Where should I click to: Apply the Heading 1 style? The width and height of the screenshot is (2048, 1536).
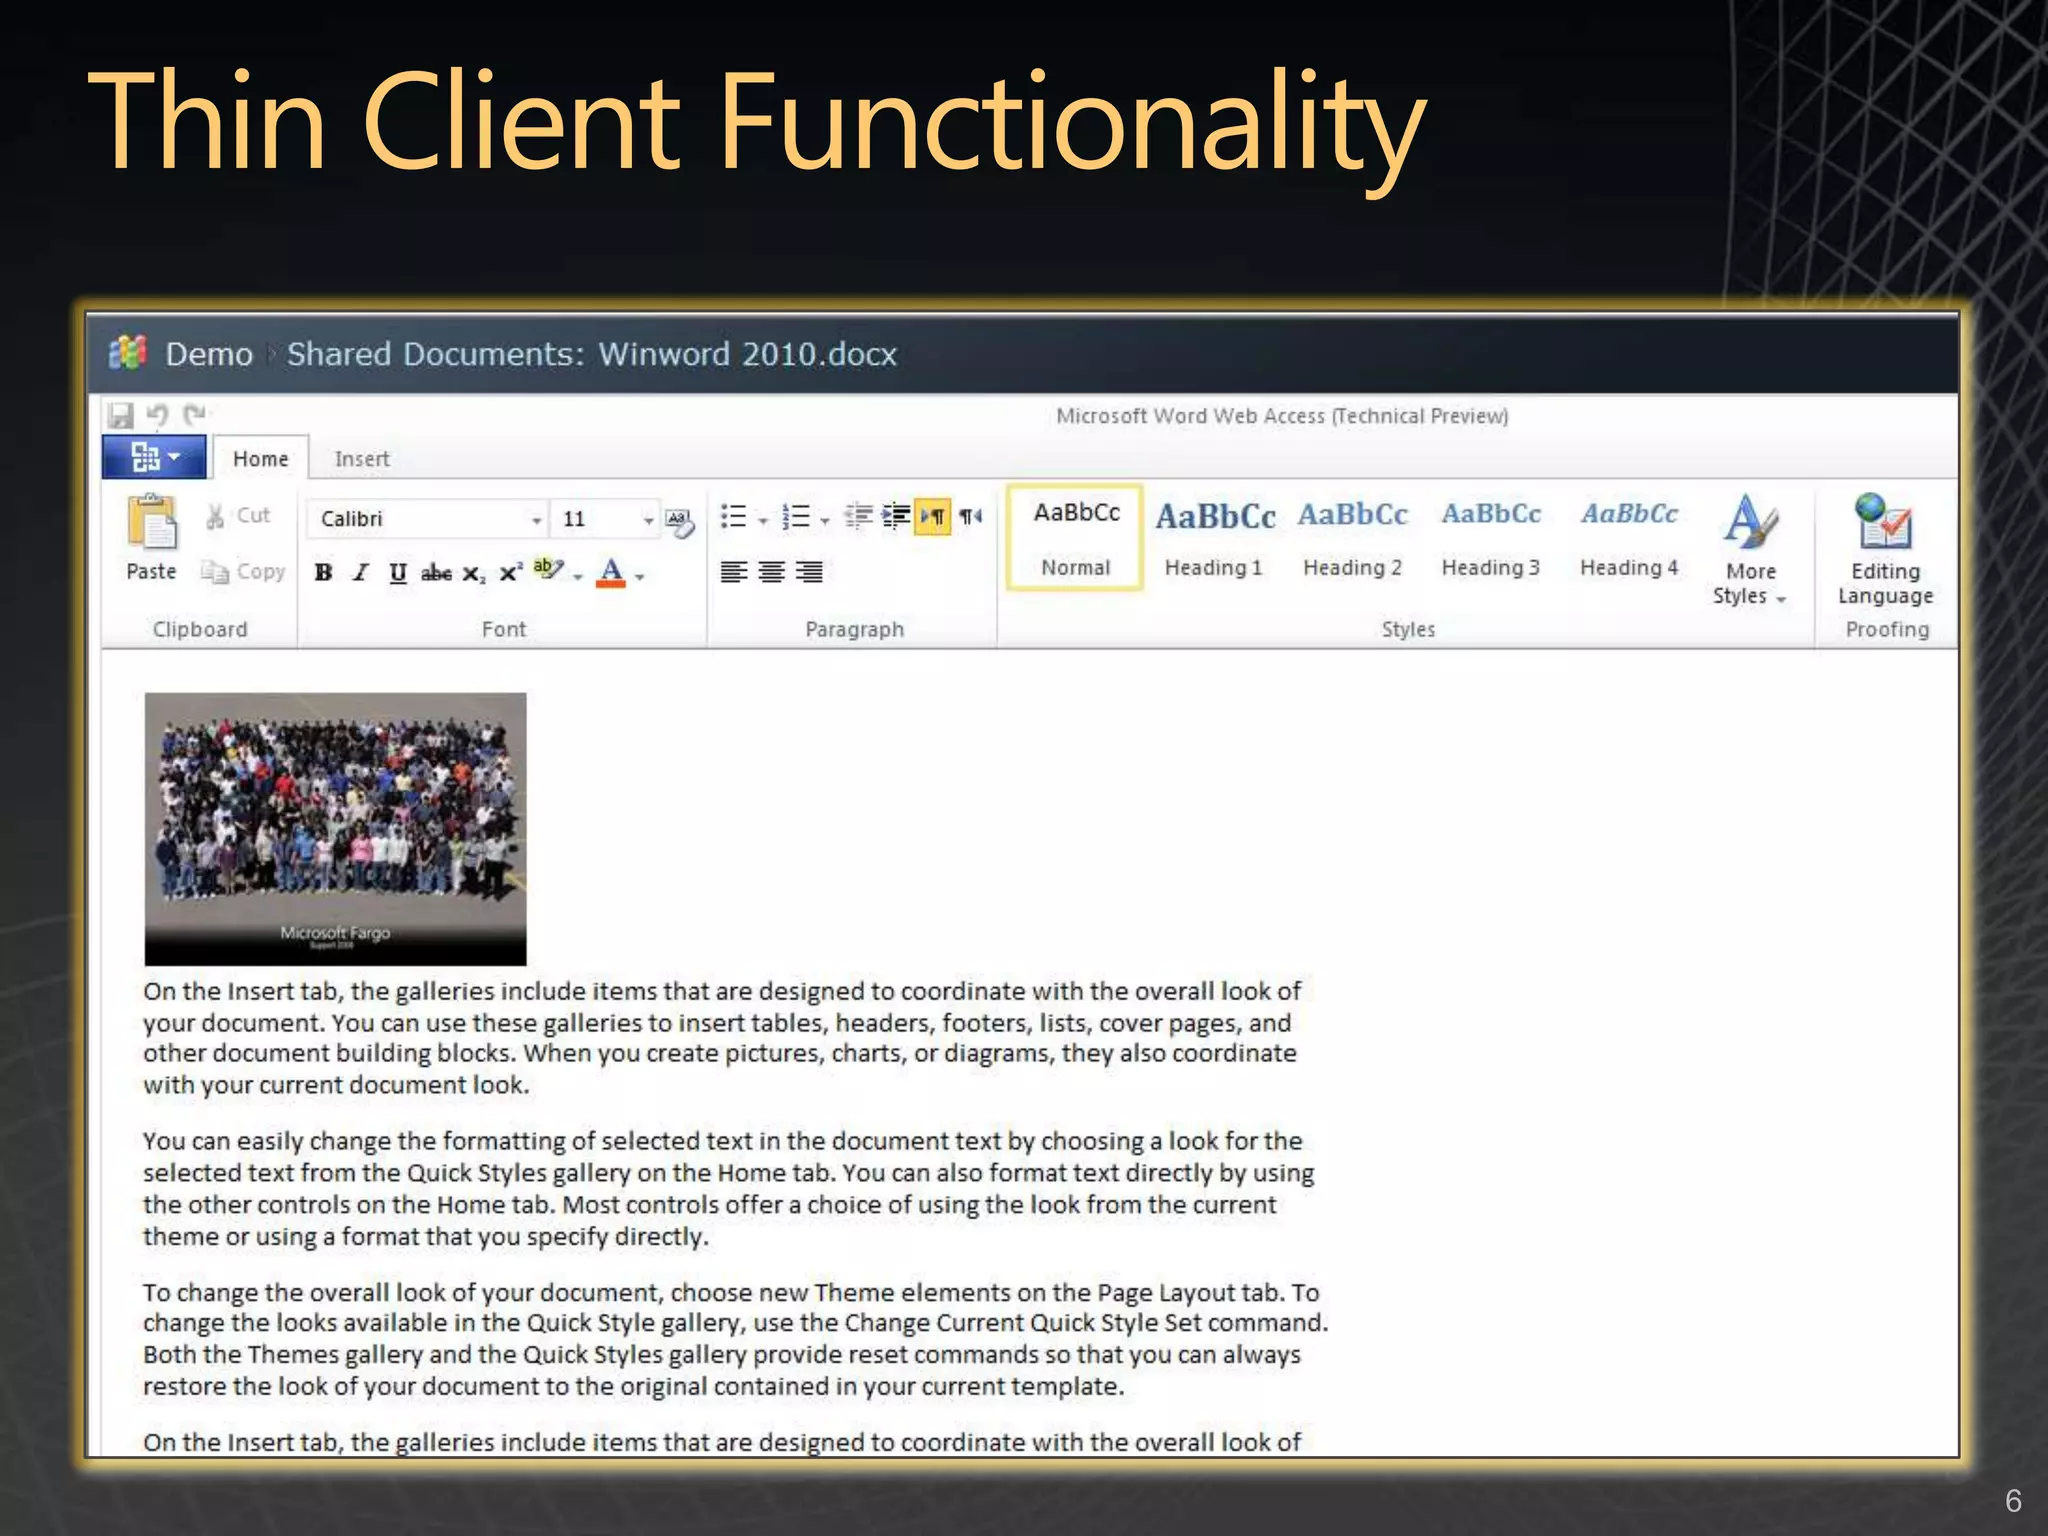[x=1214, y=539]
